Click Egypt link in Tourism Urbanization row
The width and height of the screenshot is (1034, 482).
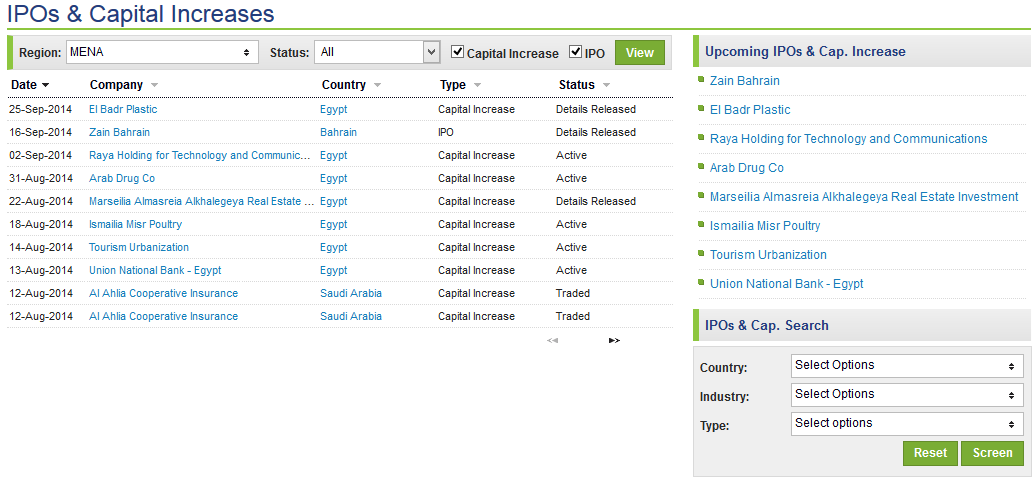pos(334,248)
